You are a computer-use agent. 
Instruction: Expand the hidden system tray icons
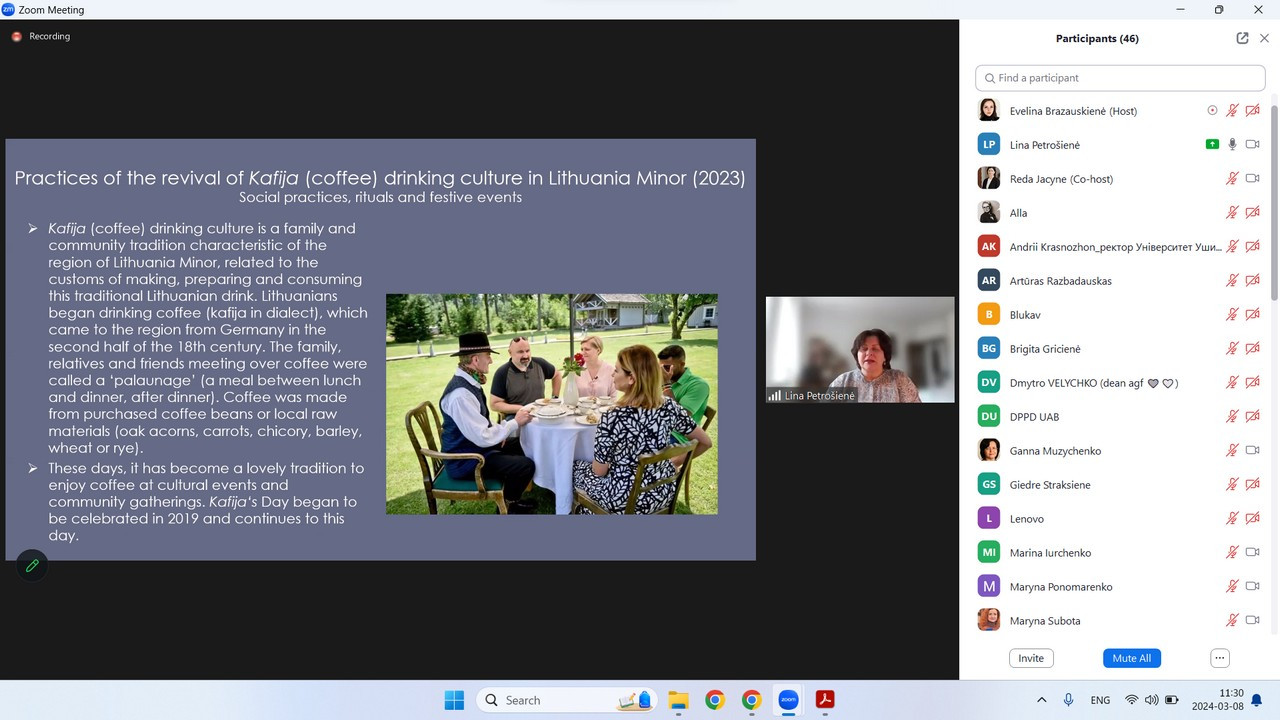tap(1042, 700)
